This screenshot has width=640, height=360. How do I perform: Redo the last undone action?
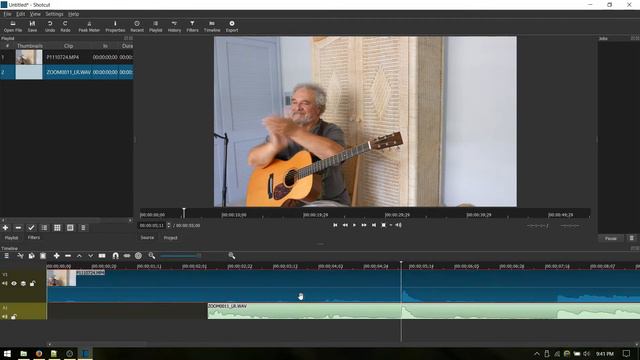(x=65, y=27)
